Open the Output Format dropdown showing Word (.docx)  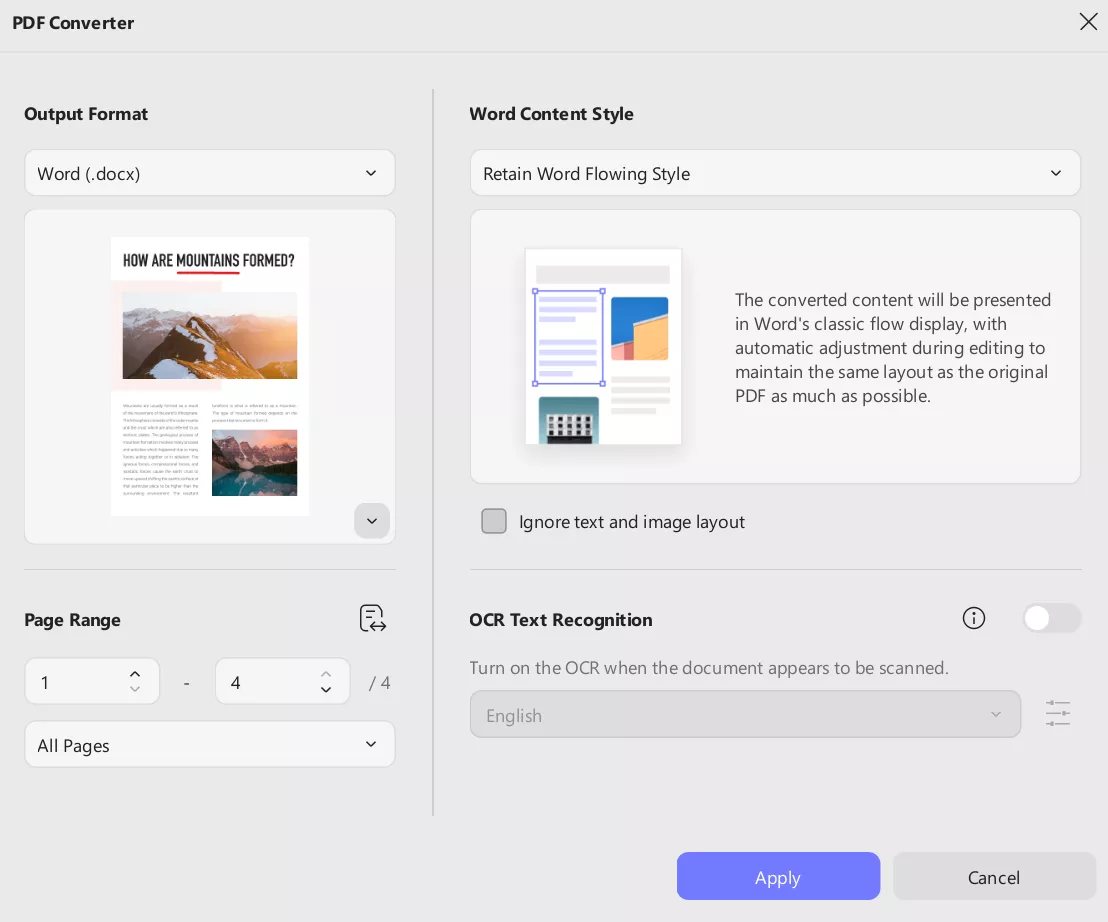[x=209, y=172]
